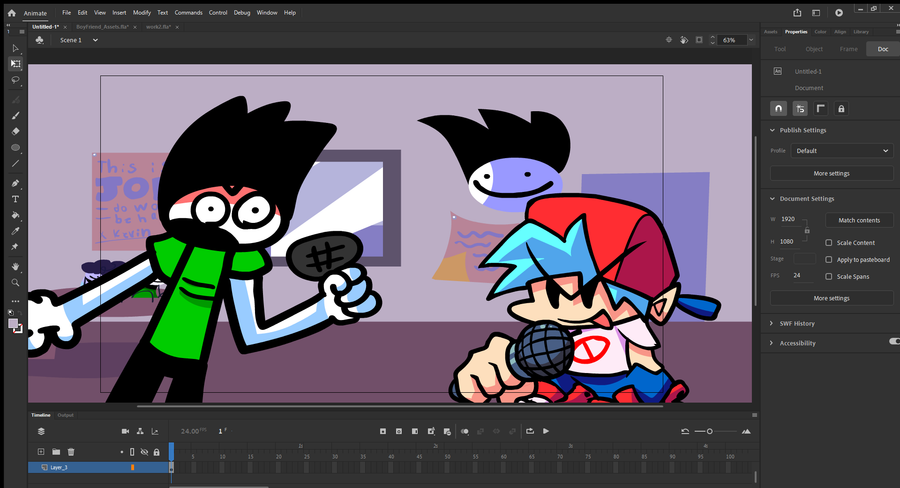Select the Free Transform tool
Image resolution: width=900 pixels, height=488 pixels.
pyautogui.click(x=15, y=64)
